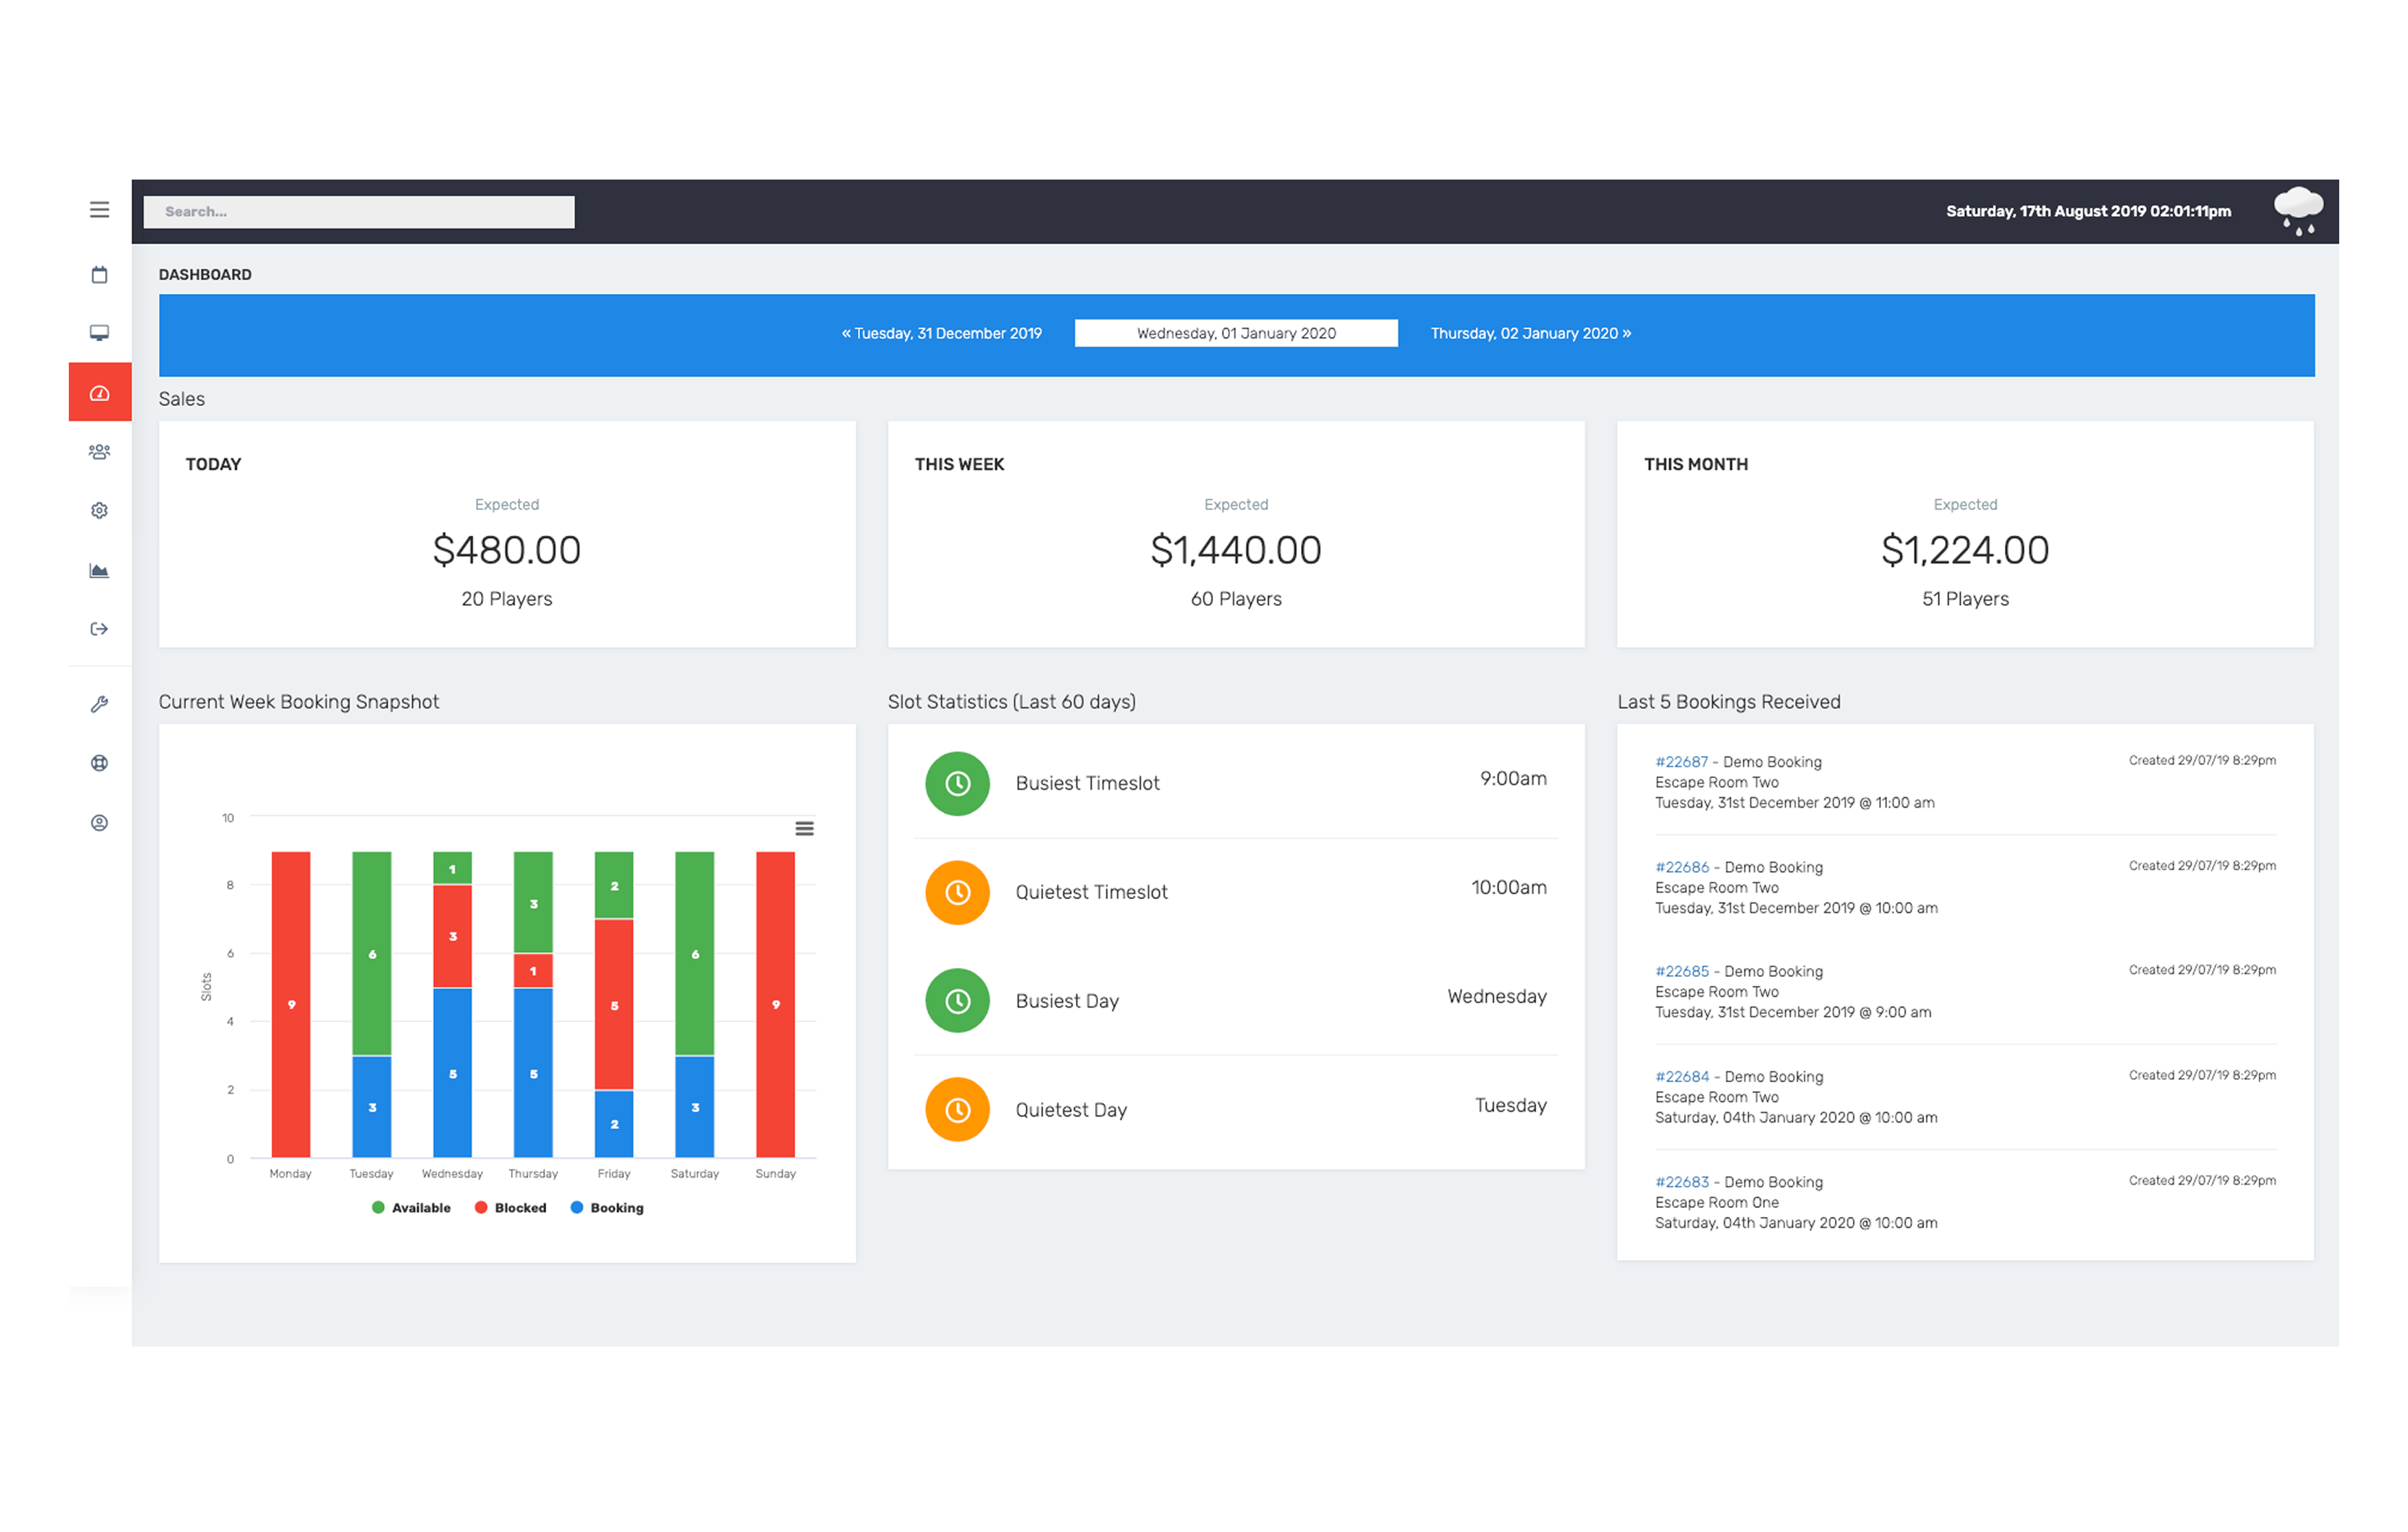Click the Search input field
Image resolution: width=2408 pixels, height=1532 pixels.
pyautogui.click(x=359, y=212)
